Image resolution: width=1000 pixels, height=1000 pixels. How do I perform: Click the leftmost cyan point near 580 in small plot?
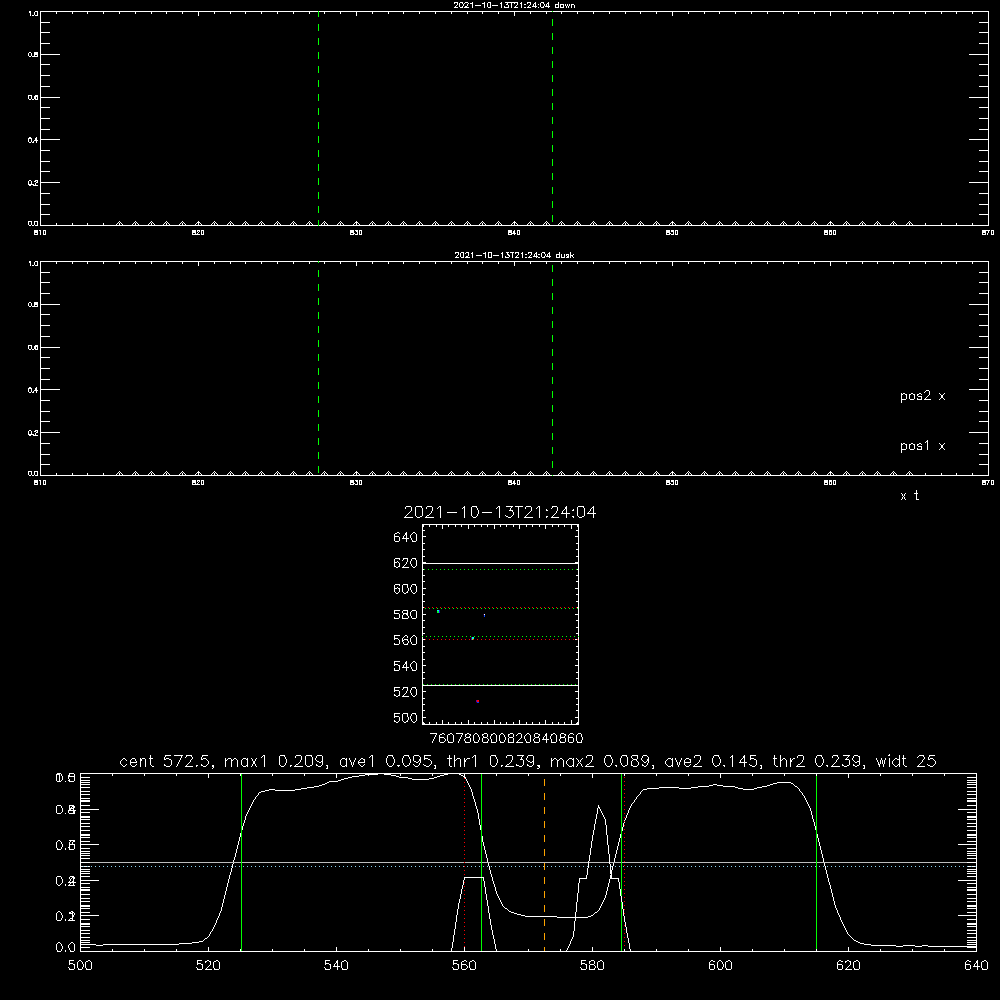[438, 612]
